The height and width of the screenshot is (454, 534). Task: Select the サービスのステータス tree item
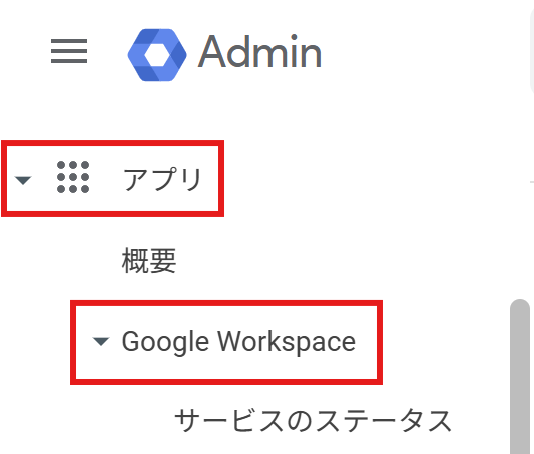point(313,421)
